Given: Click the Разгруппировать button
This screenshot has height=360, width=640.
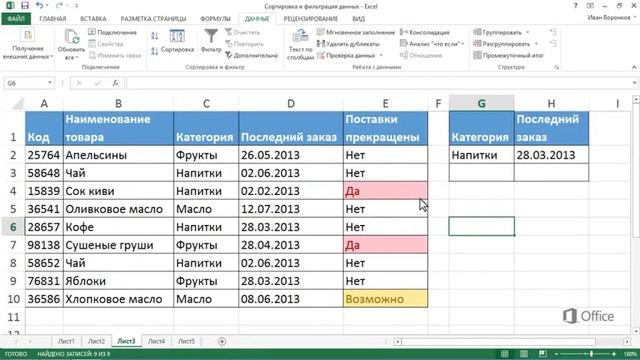Looking at the screenshot, I should point(501,44).
